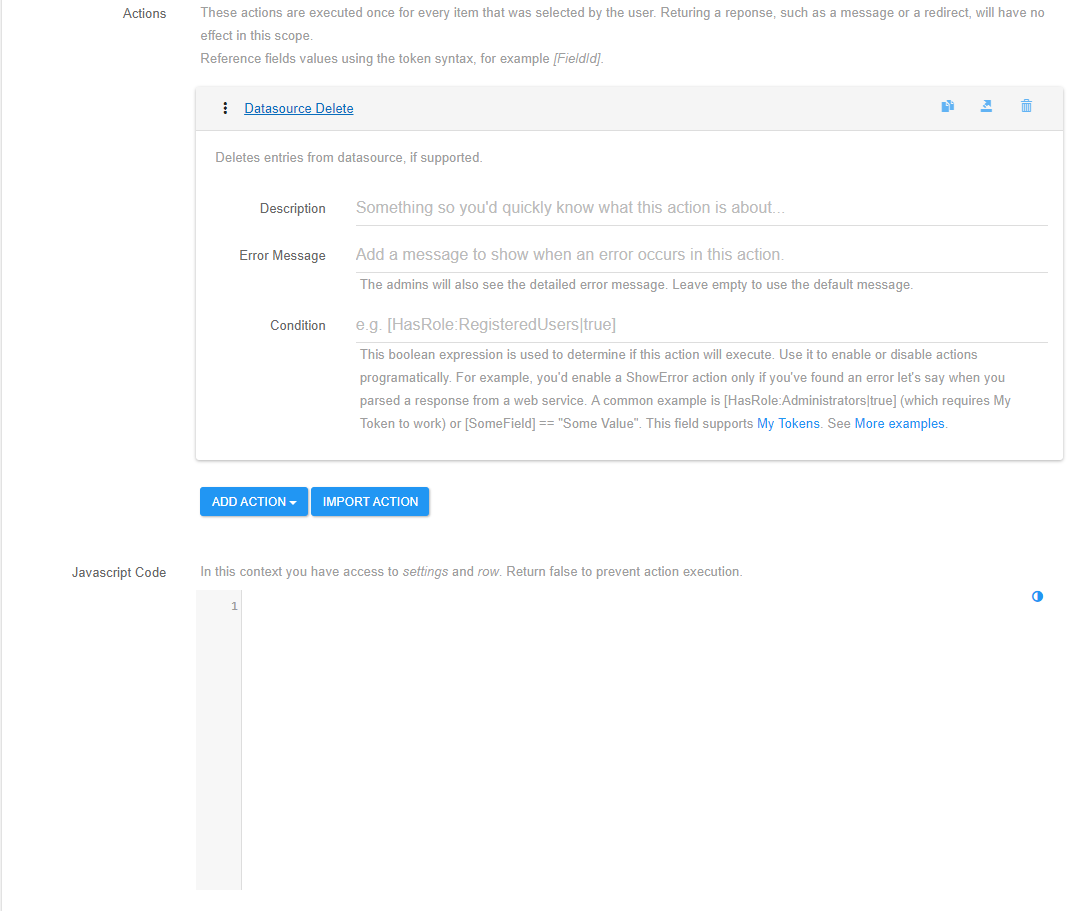1074x911 pixels.
Task: Delete the Datasource Delete action via trash icon
Action: point(1026,106)
